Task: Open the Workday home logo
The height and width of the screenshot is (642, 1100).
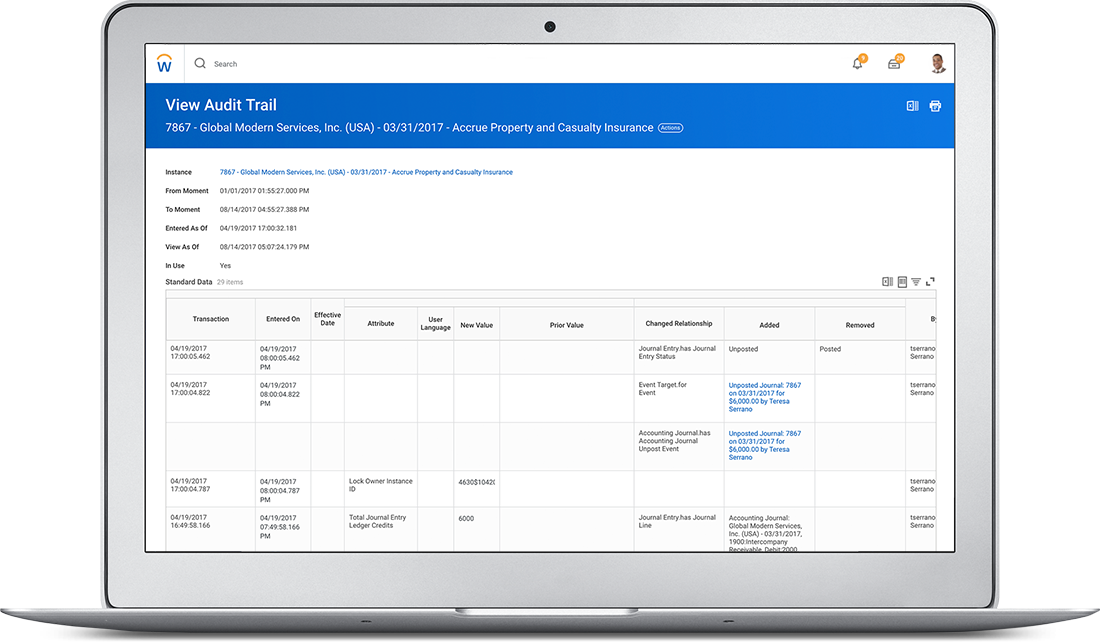Action: 164,63
